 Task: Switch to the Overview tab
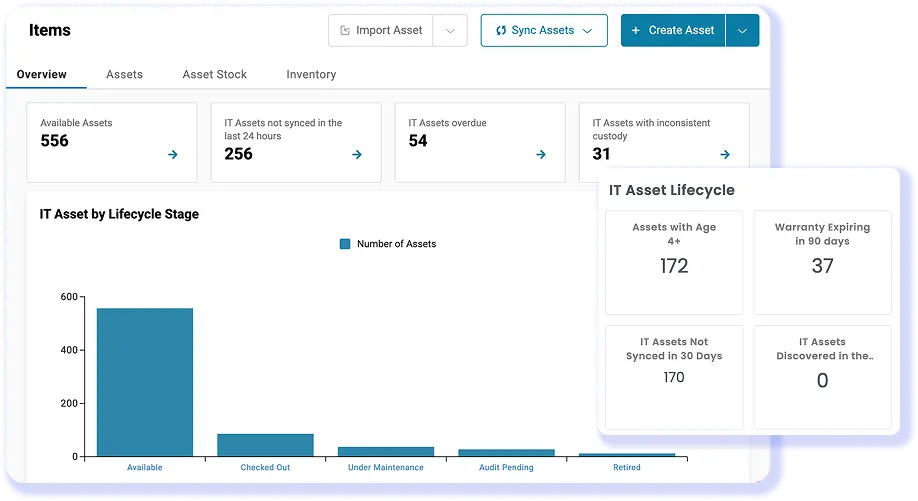pos(42,75)
